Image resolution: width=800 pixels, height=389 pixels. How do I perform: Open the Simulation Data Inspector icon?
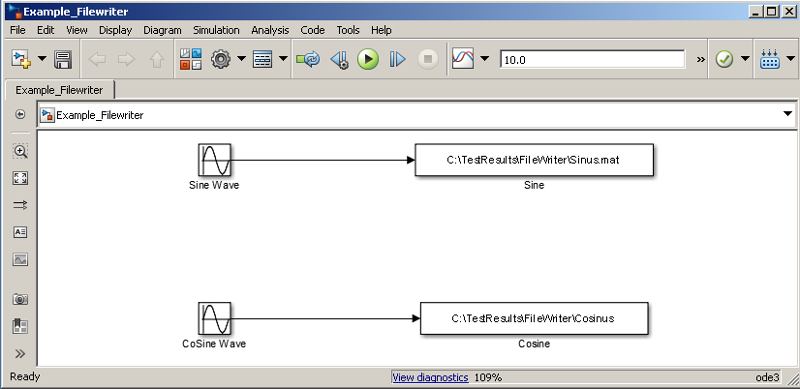pyautogui.click(x=463, y=59)
